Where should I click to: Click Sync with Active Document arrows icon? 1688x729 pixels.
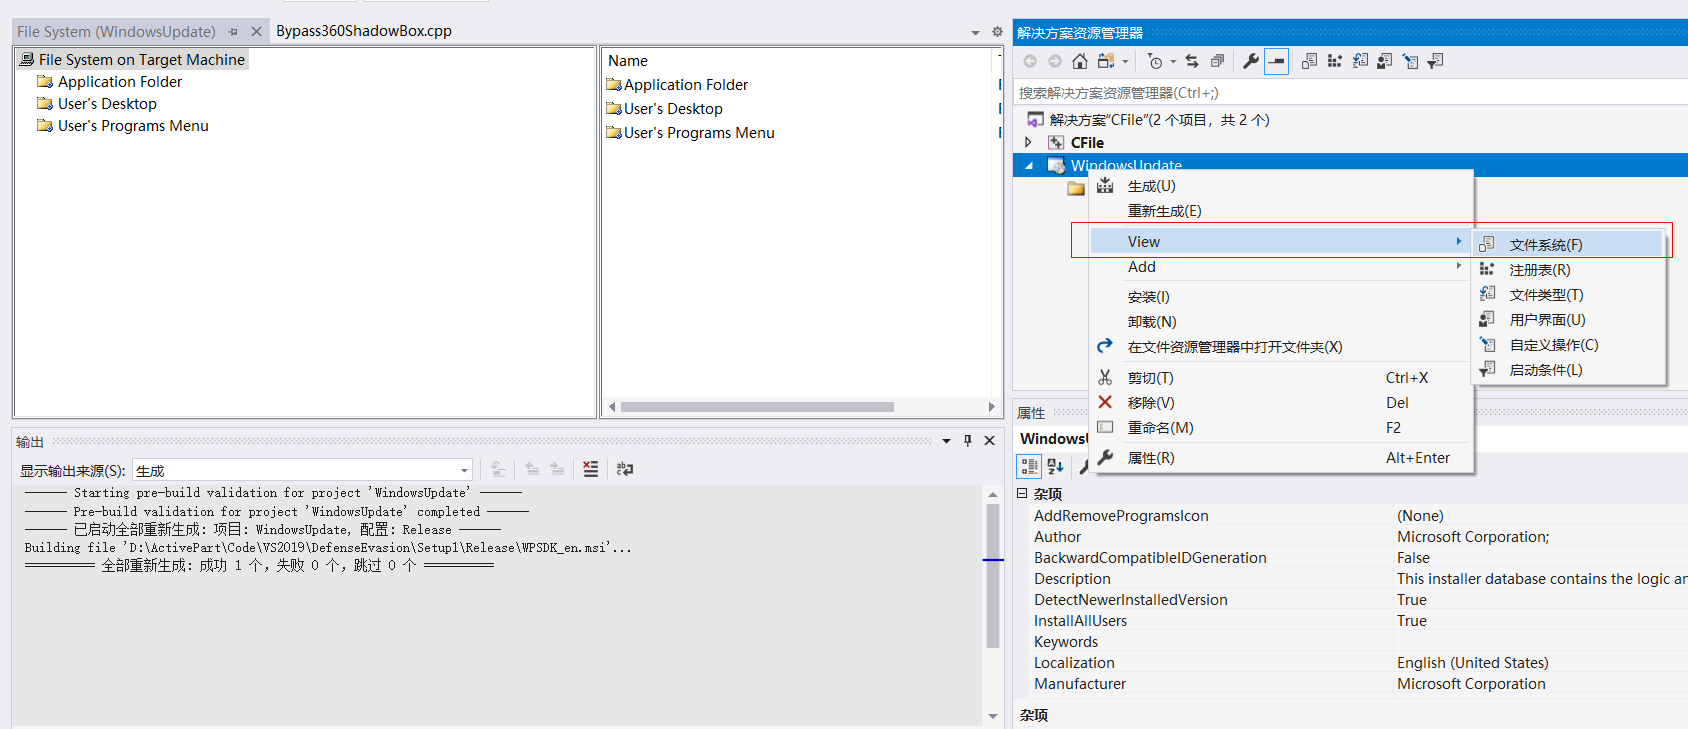tap(1192, 61)
